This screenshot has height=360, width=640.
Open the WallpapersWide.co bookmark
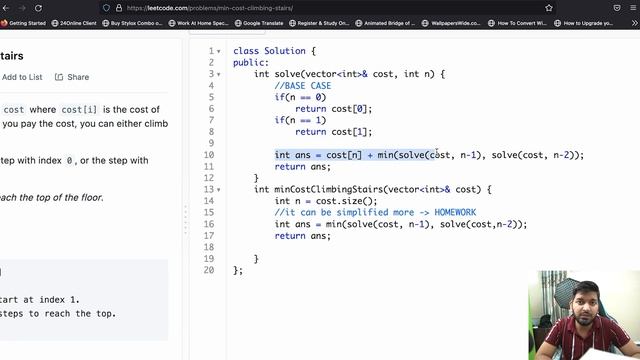451,23
